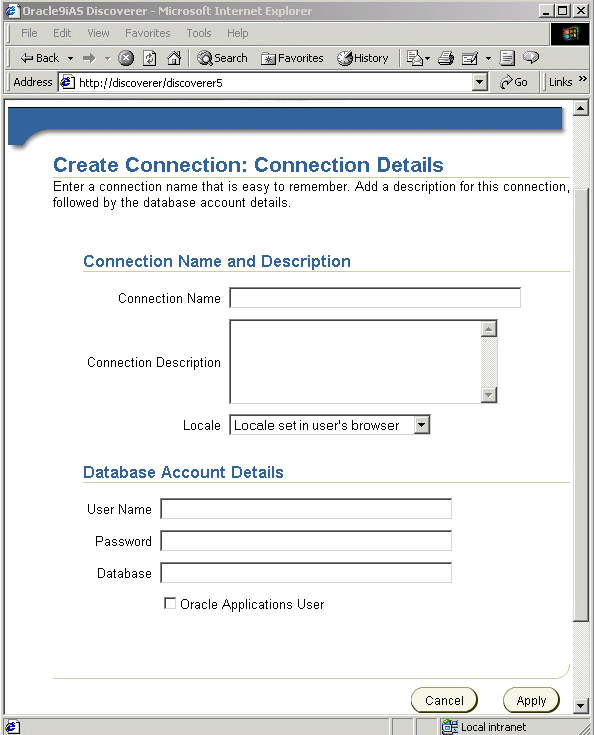Click in the Database field
594x735 pixels.
pyautogui.click(x=306, y=572)
